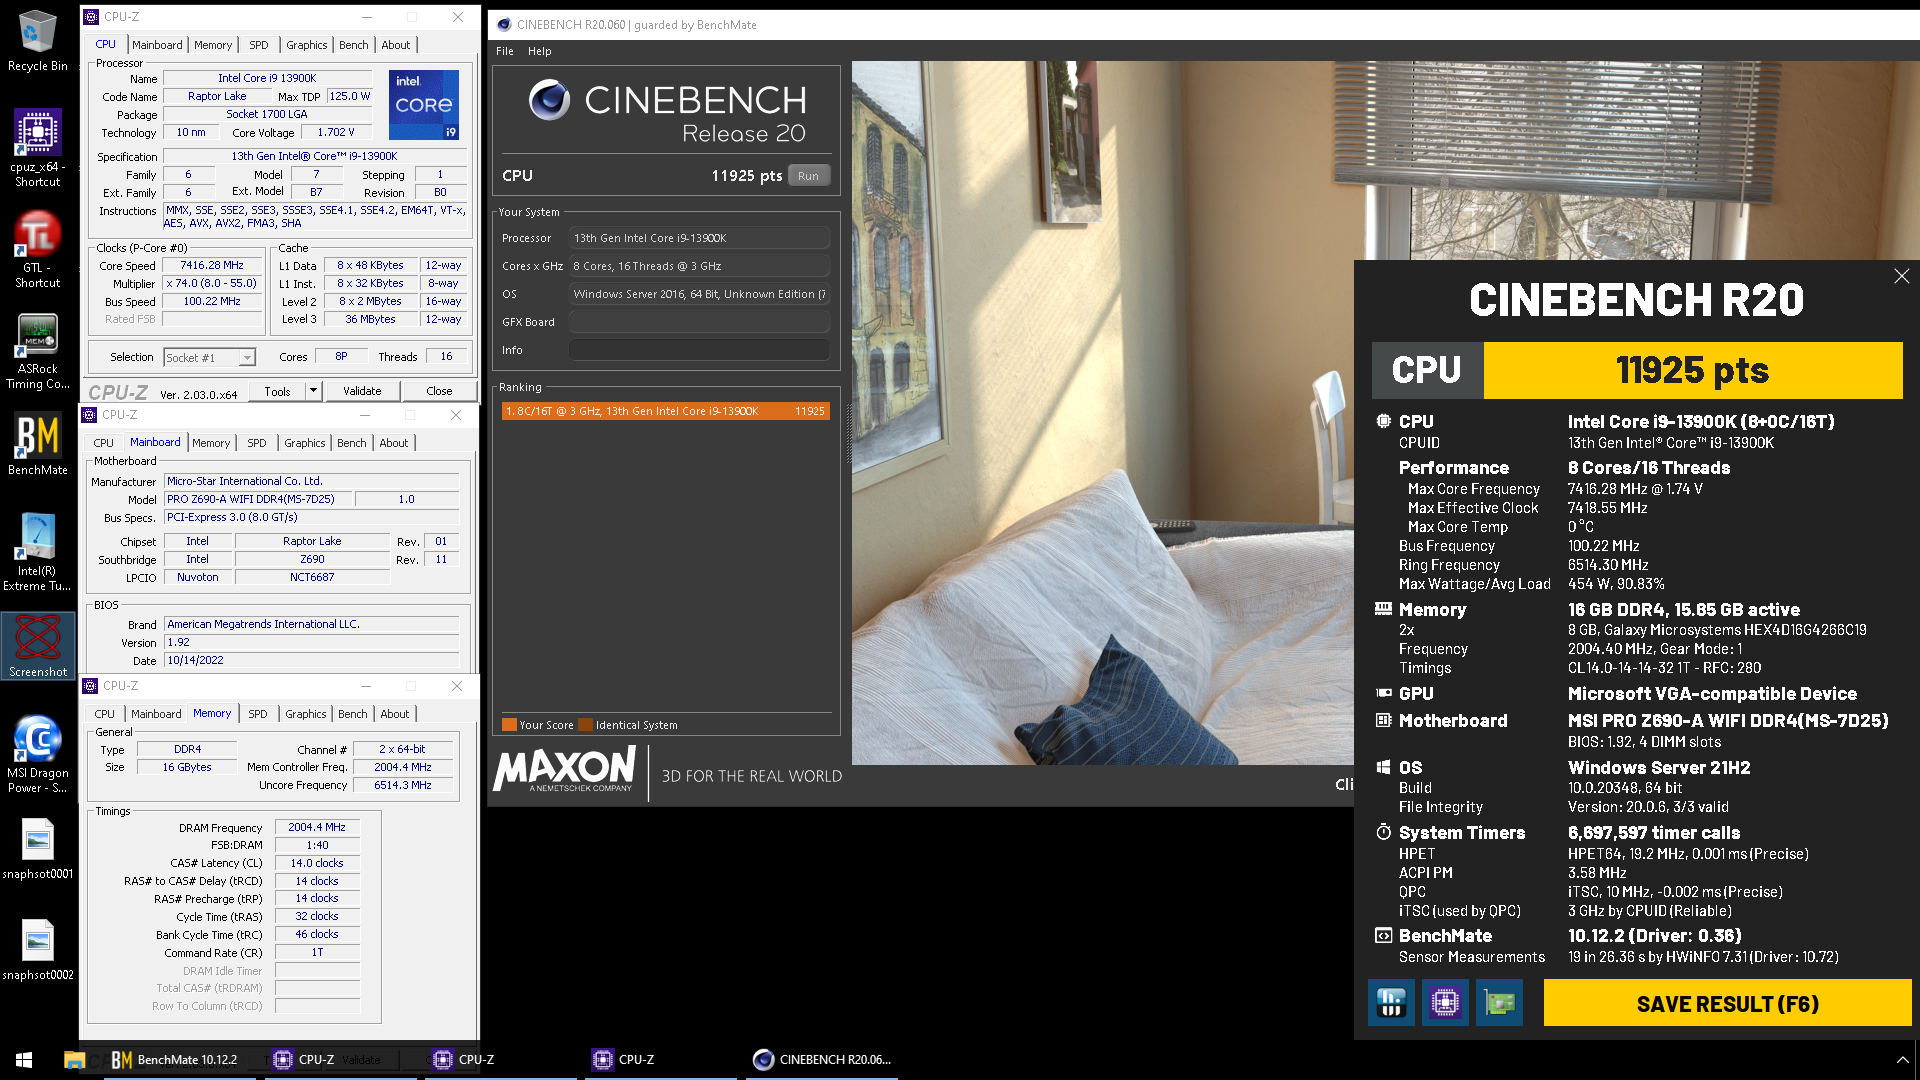Open Bench tab in Memory CPU-Z window

tap(353, 714)
